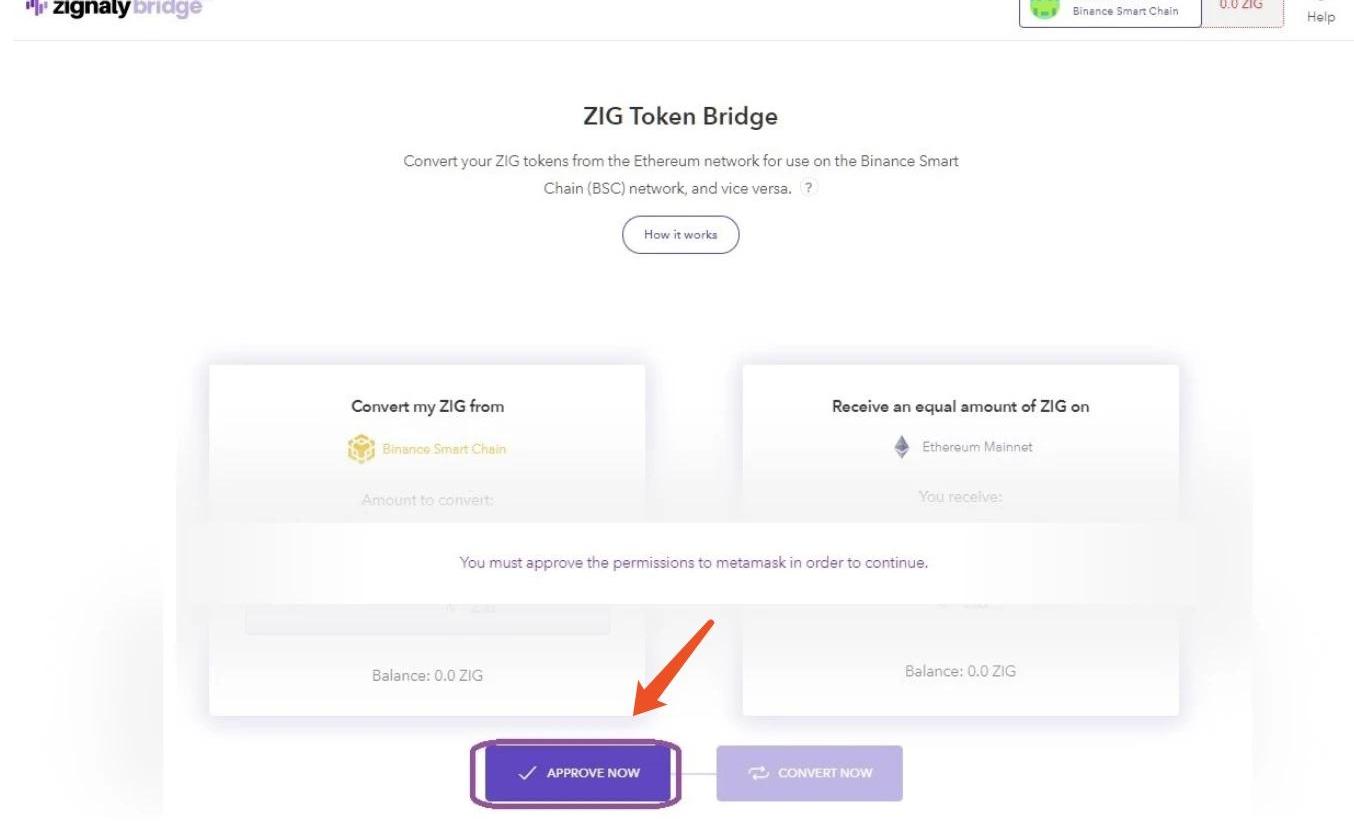Click the question mark tooltip icon
The image size is (1354, 834).
tap(809, 189)
